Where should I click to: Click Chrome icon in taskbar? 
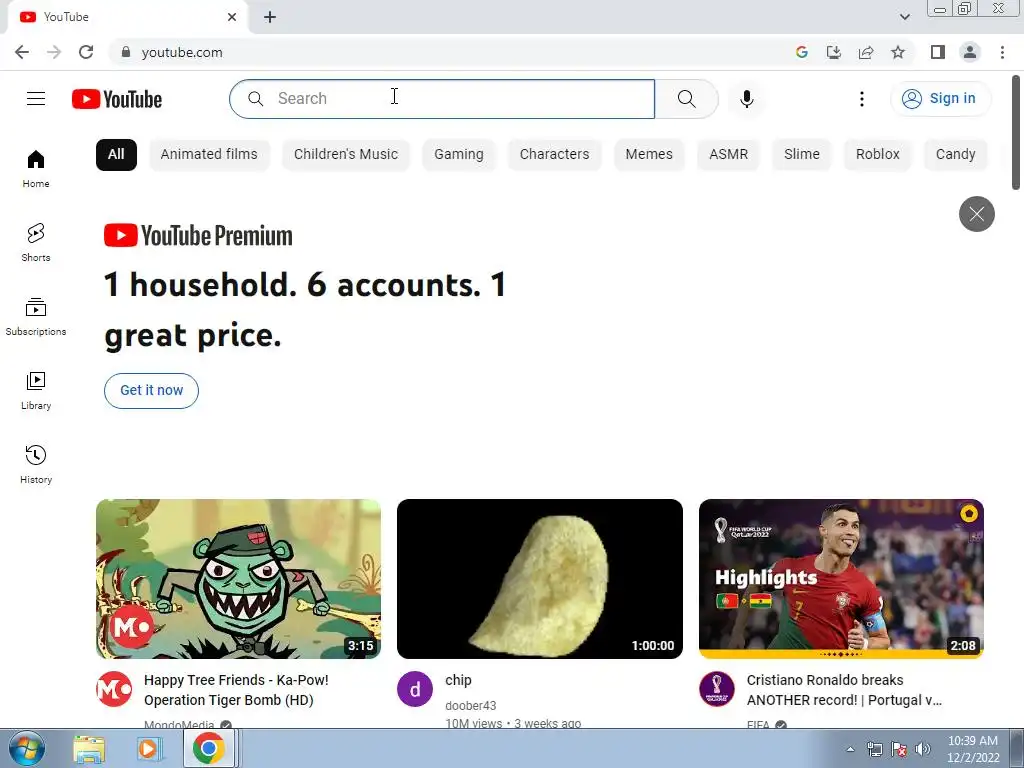tap(208, 748)
